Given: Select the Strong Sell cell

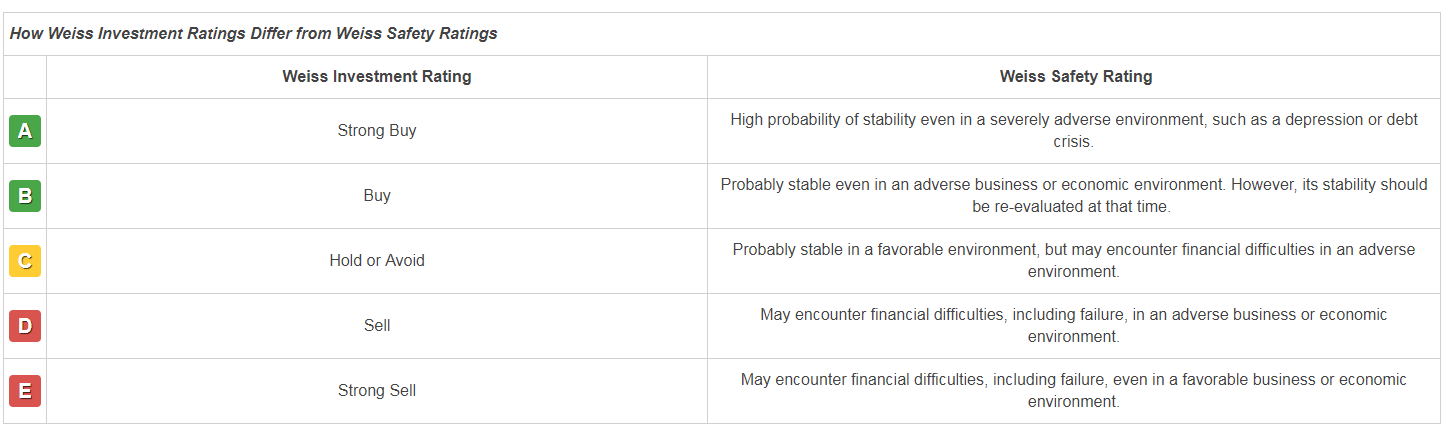Looking at the screenshot, I should (377, 391).
